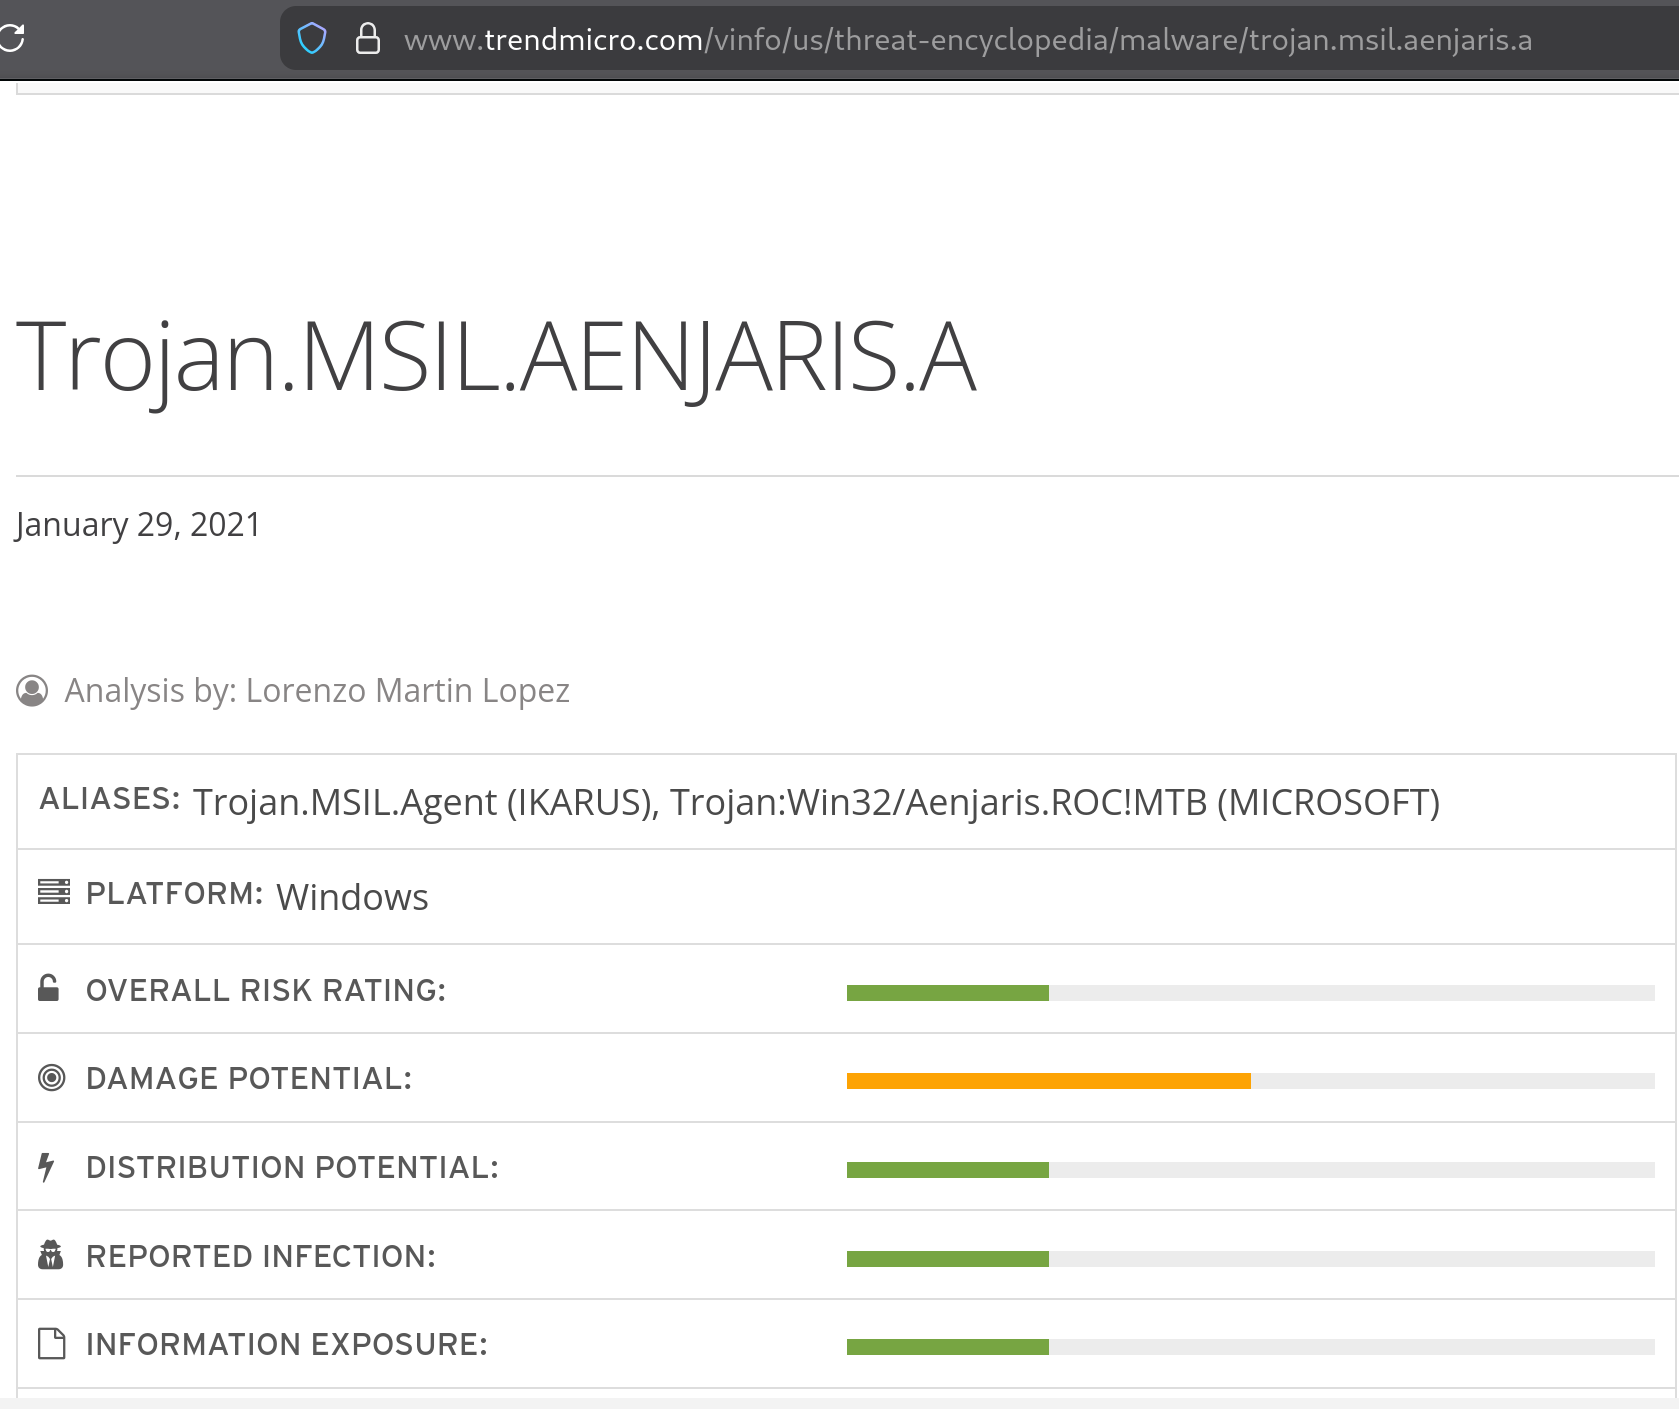Click the Information Exposure green bar

948,1347
